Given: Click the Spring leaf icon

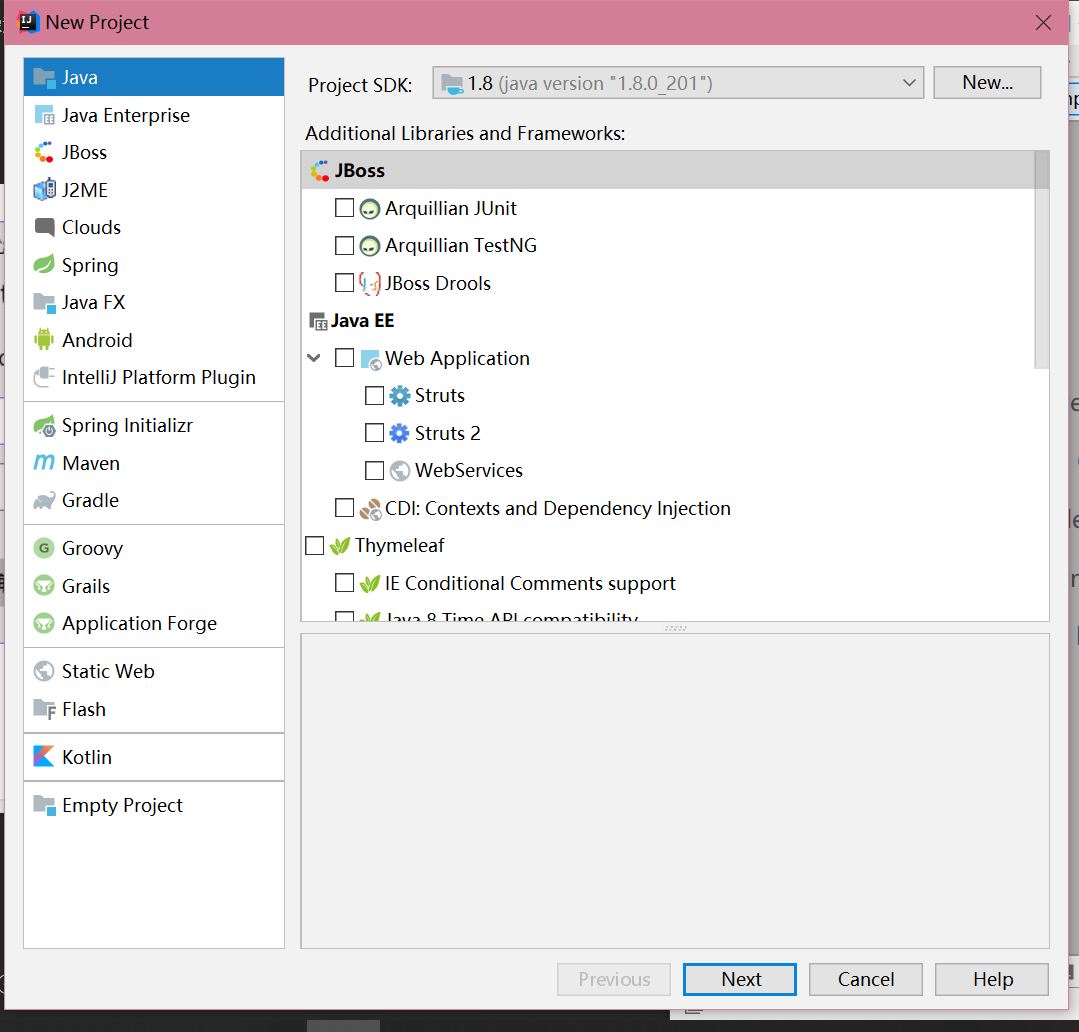Looking at the screenshot, I should pyautogui.click(x=44, y=265).
